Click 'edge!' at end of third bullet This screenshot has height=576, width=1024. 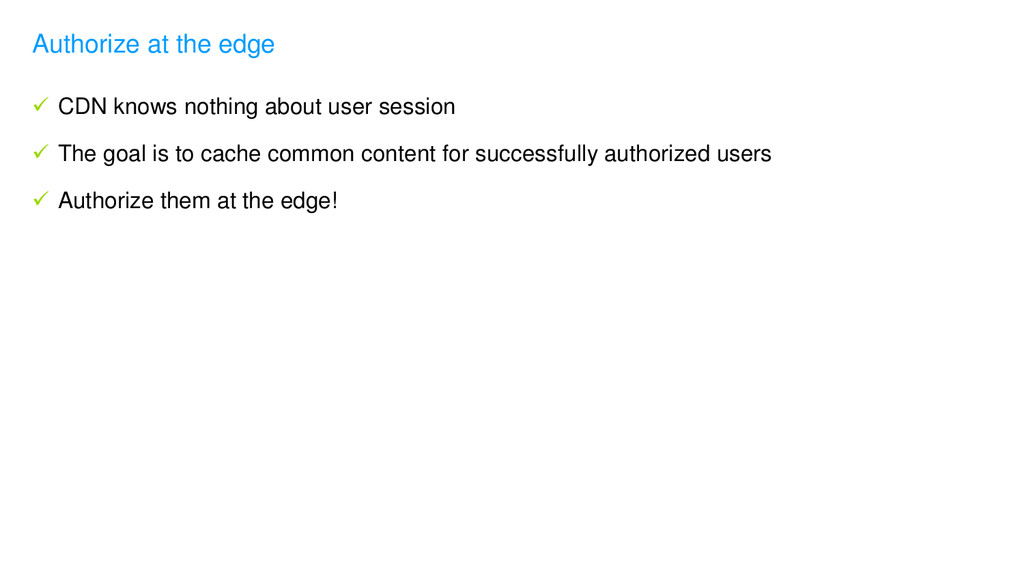[x=309, y=202]
